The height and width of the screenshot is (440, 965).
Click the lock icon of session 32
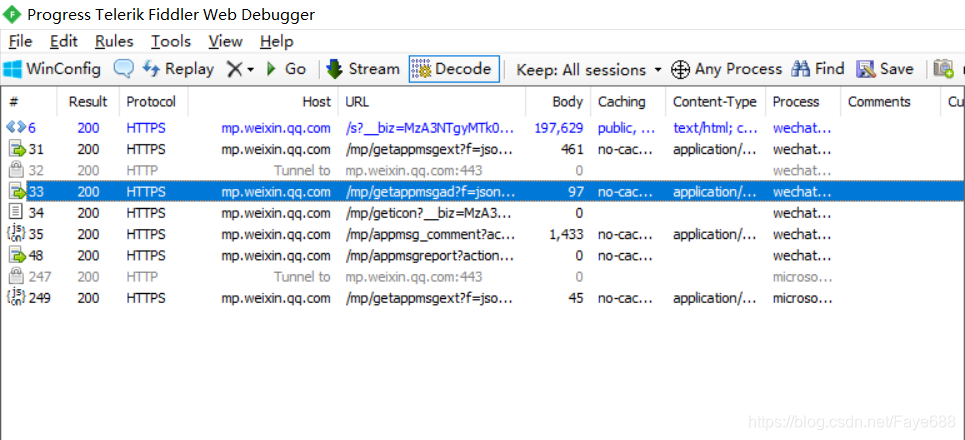click(17, 170)
